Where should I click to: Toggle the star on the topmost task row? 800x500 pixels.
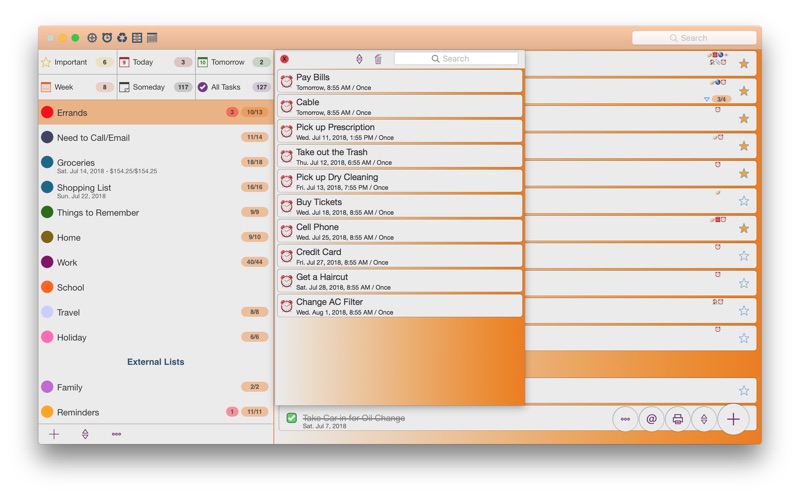coord(744,64)
